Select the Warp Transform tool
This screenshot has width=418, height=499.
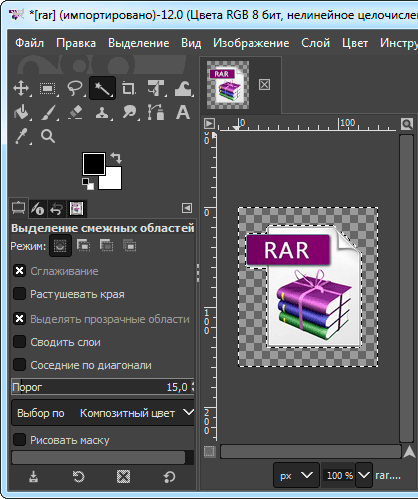tap(183, 89)
